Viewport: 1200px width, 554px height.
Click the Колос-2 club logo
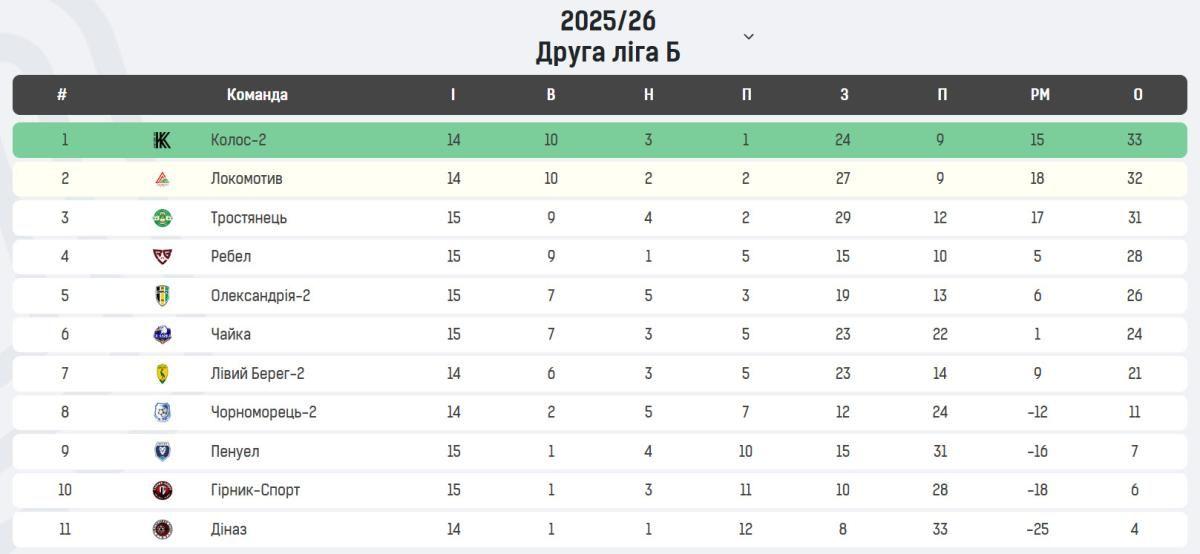click(x=162, y=140)
